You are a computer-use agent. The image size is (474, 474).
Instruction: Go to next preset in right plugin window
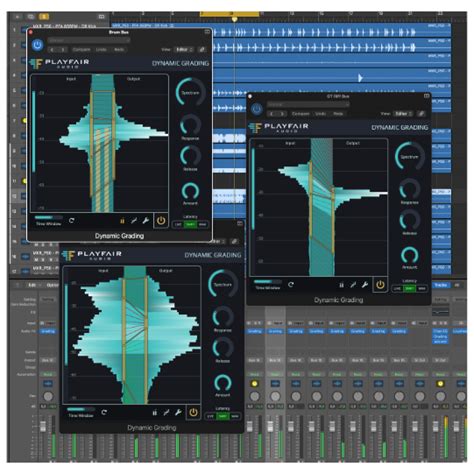(282, 114)
